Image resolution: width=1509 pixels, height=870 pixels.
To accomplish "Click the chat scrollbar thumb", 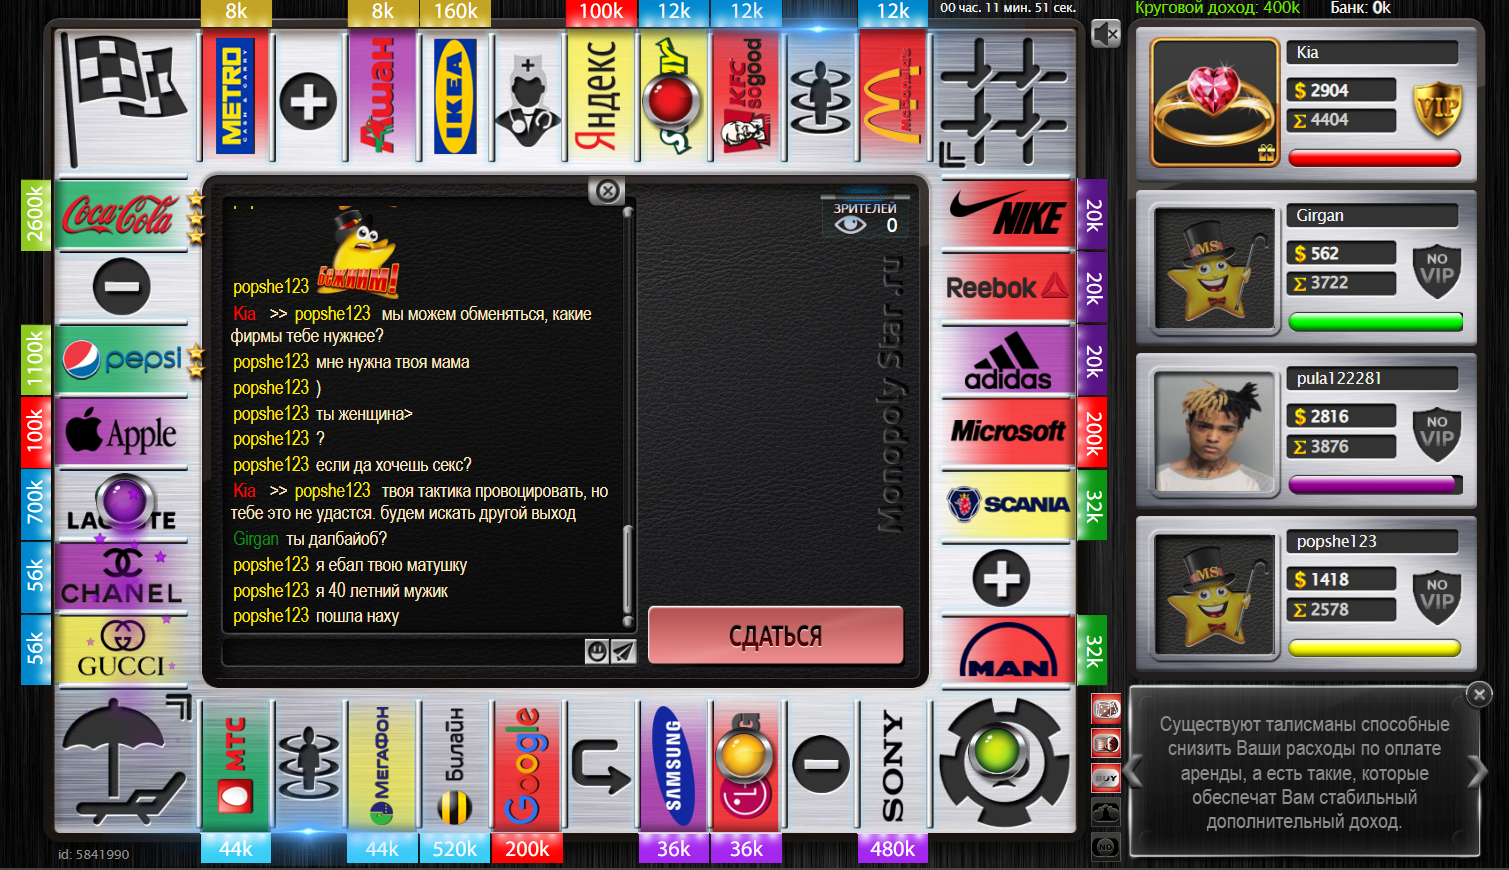I will pyautogui.click(x=628, y=570).
